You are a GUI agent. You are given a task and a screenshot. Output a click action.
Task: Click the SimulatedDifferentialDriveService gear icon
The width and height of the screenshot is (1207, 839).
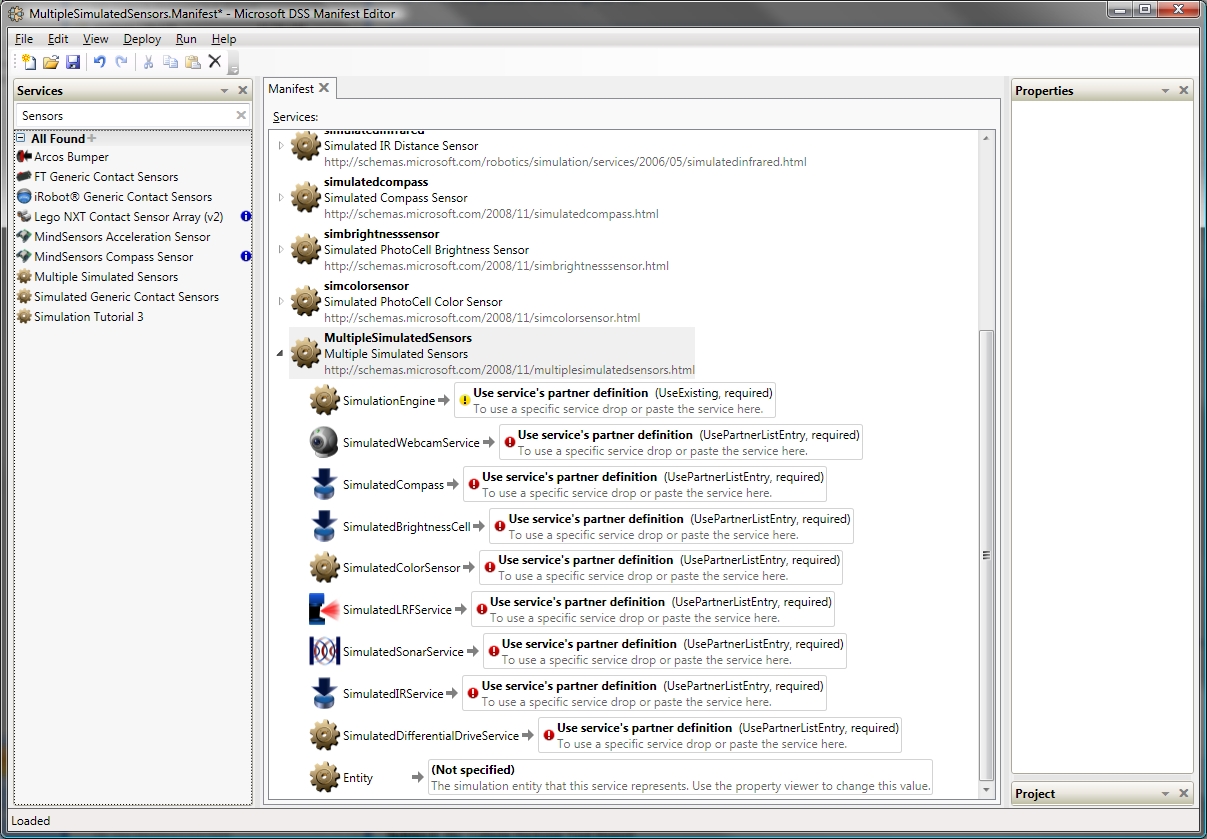(324, 735)
